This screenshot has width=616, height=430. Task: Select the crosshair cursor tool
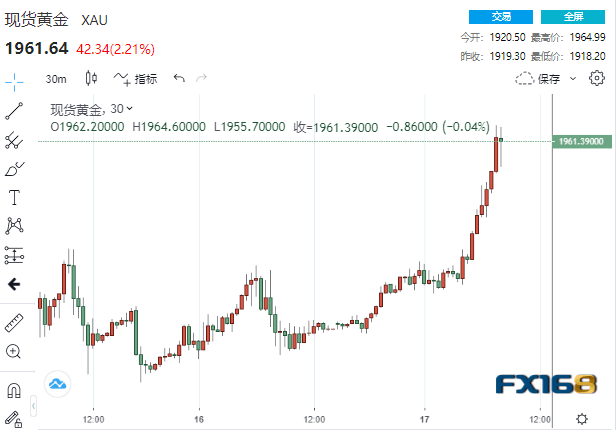click(x=14, y=79)
